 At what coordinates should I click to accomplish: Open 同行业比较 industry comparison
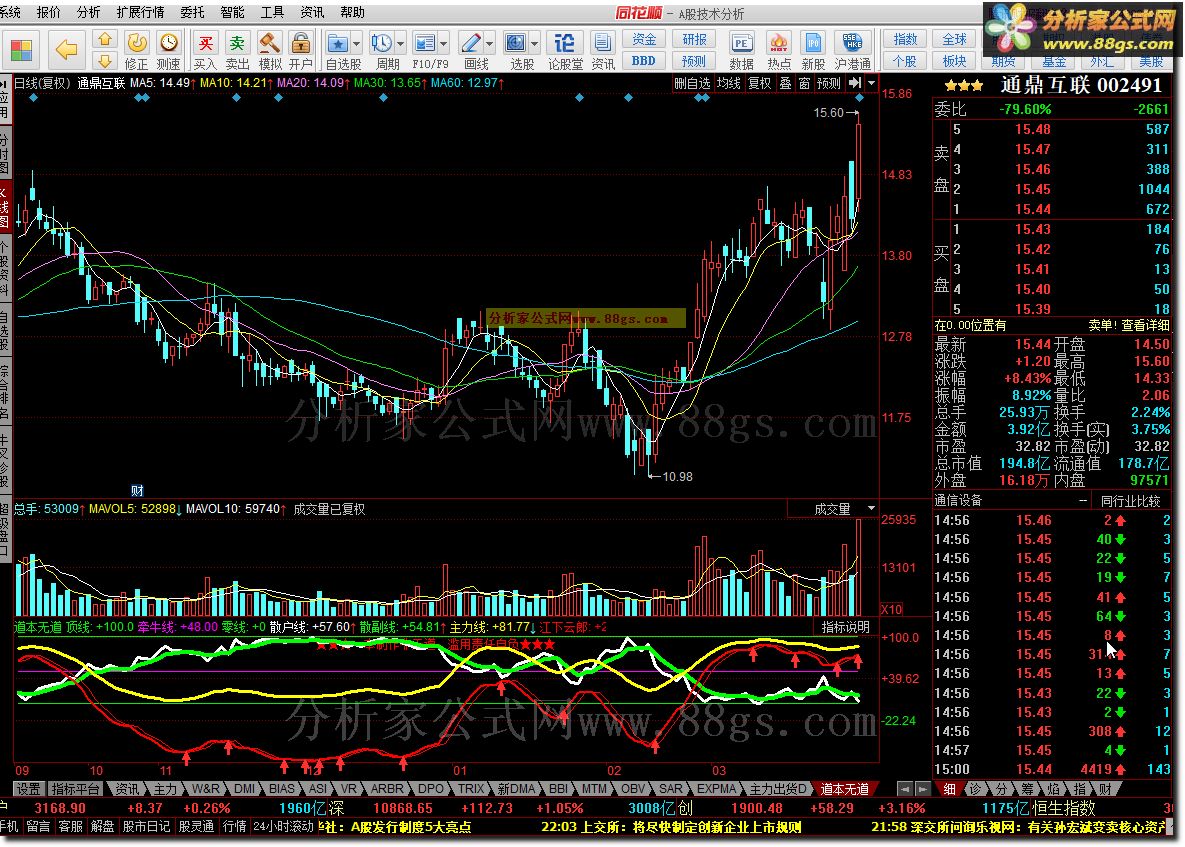1131,500
